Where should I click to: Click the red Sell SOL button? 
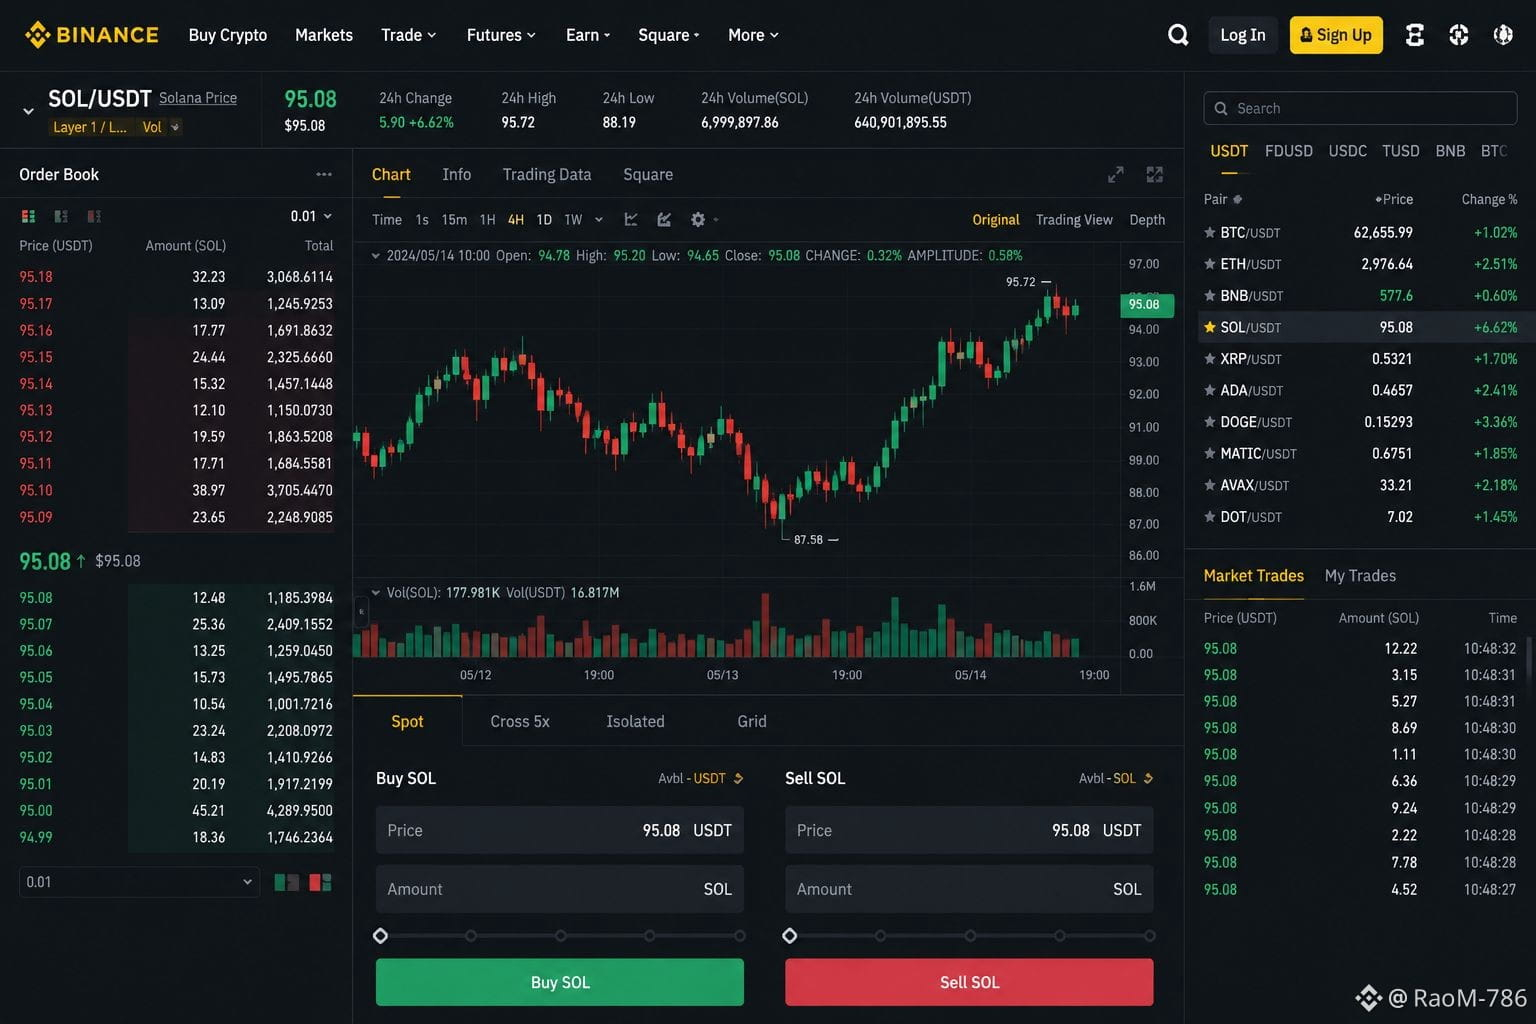click(x=969, y=982)
